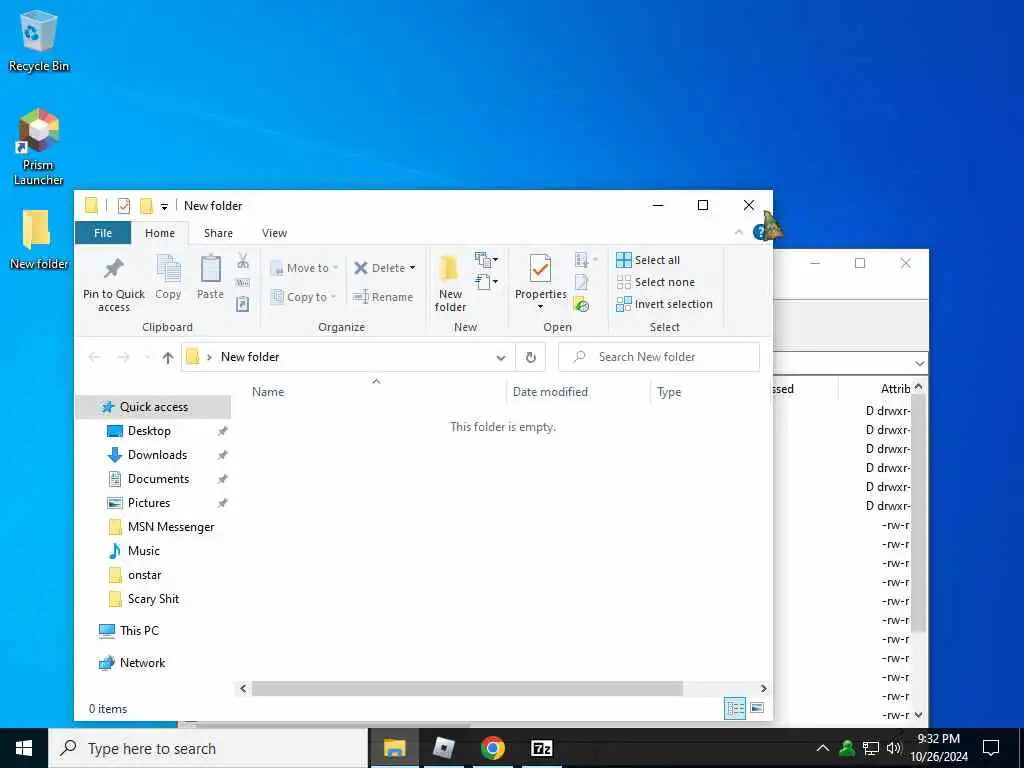
Task: Open the volume speaker tray icon
Action: tap(894, 748)
